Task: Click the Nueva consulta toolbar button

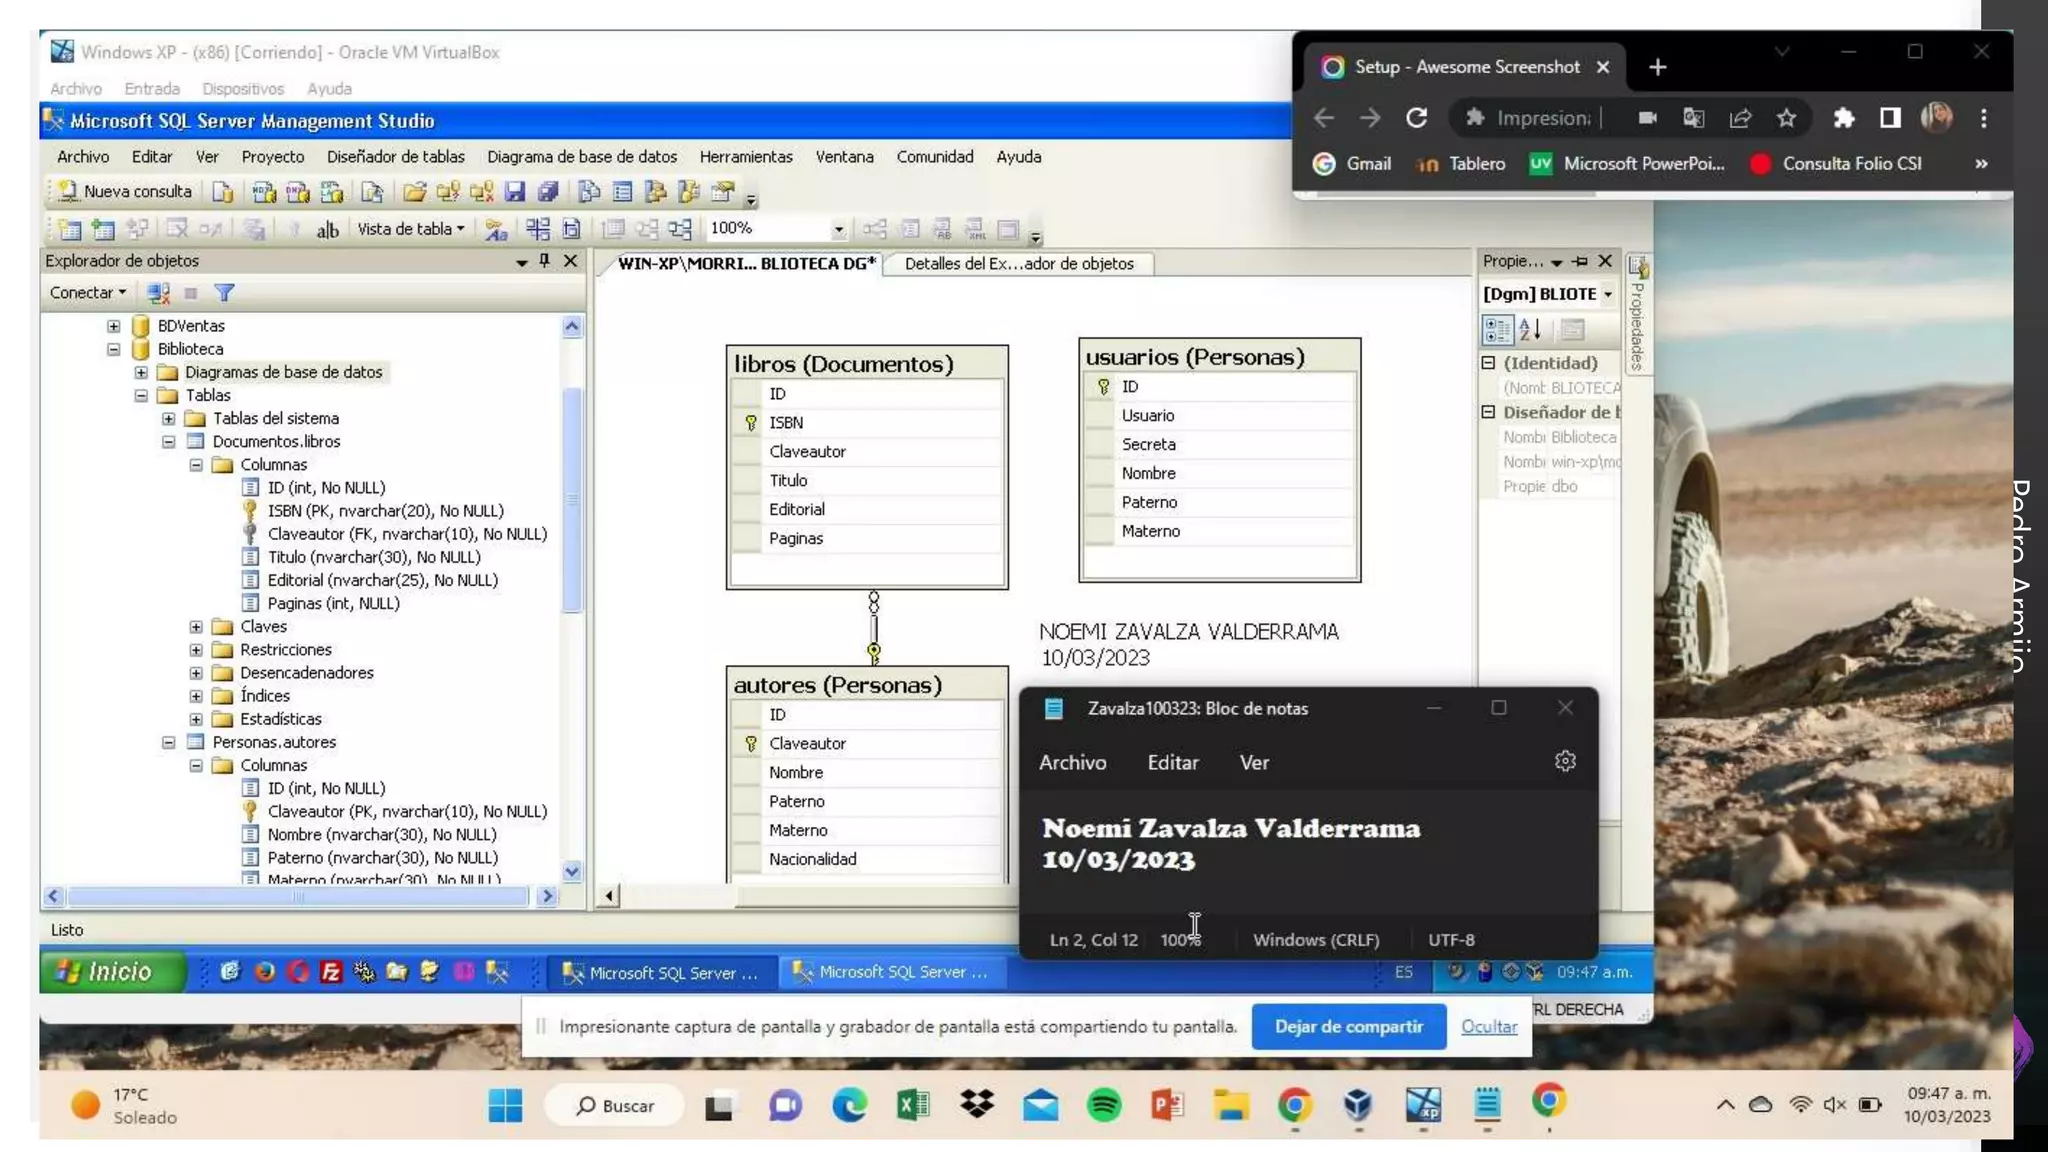Action: point(124,191)
